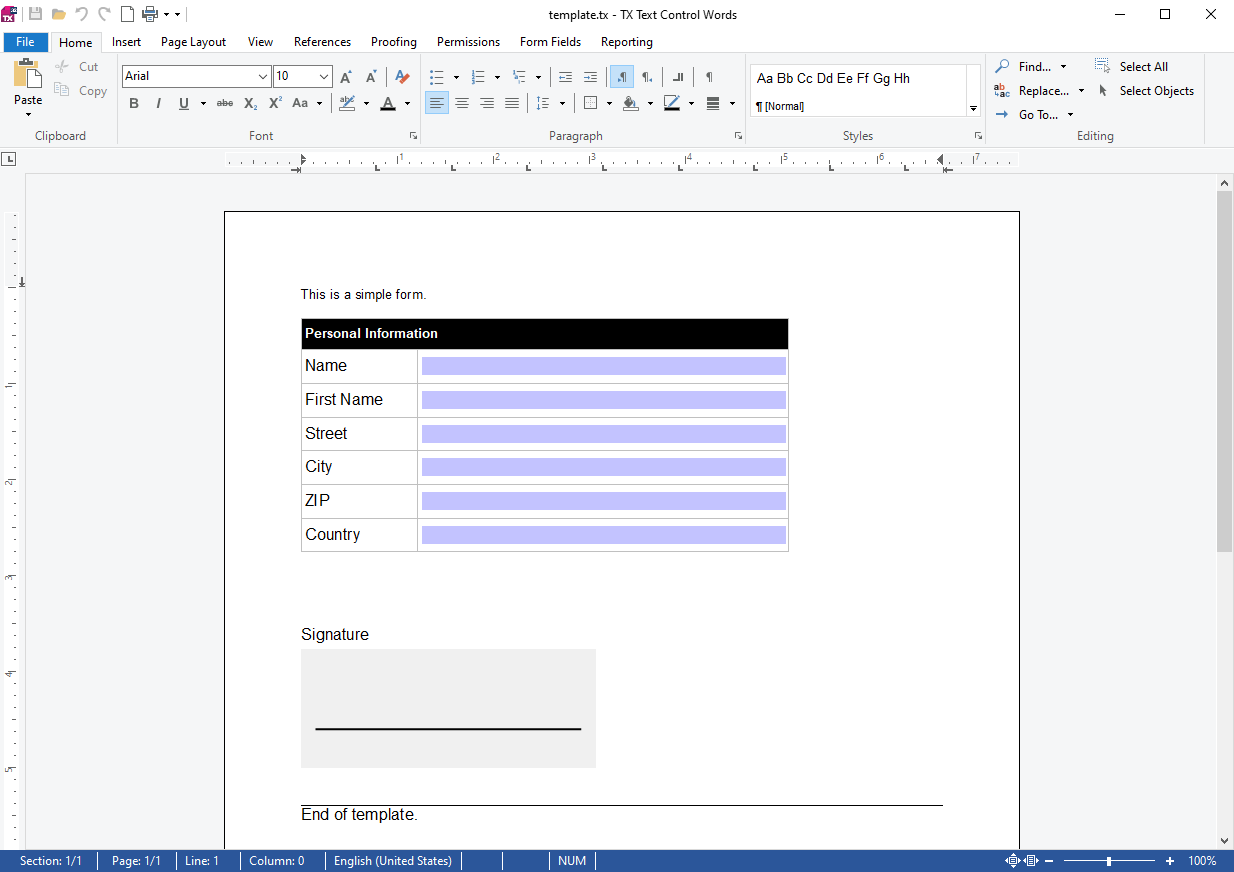
Task: Open the text highlight color dropdown arrow
Action: tap(367, 103)
